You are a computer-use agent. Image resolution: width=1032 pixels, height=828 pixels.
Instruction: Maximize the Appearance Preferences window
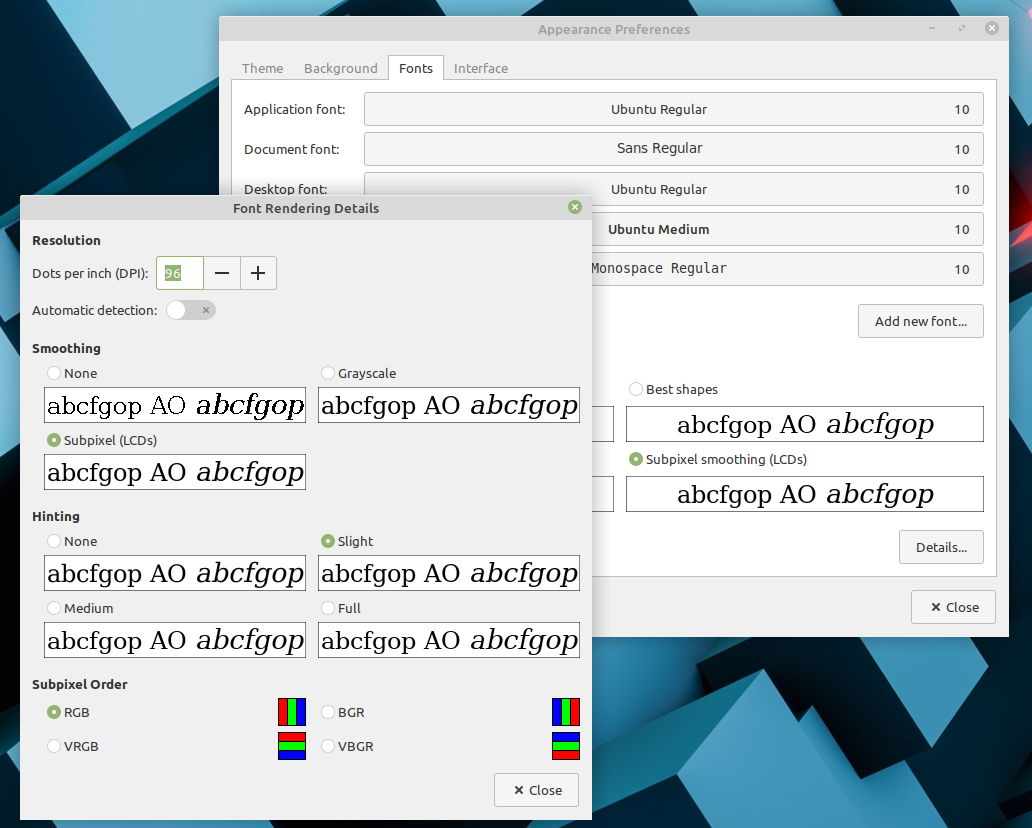coord(962,28)
